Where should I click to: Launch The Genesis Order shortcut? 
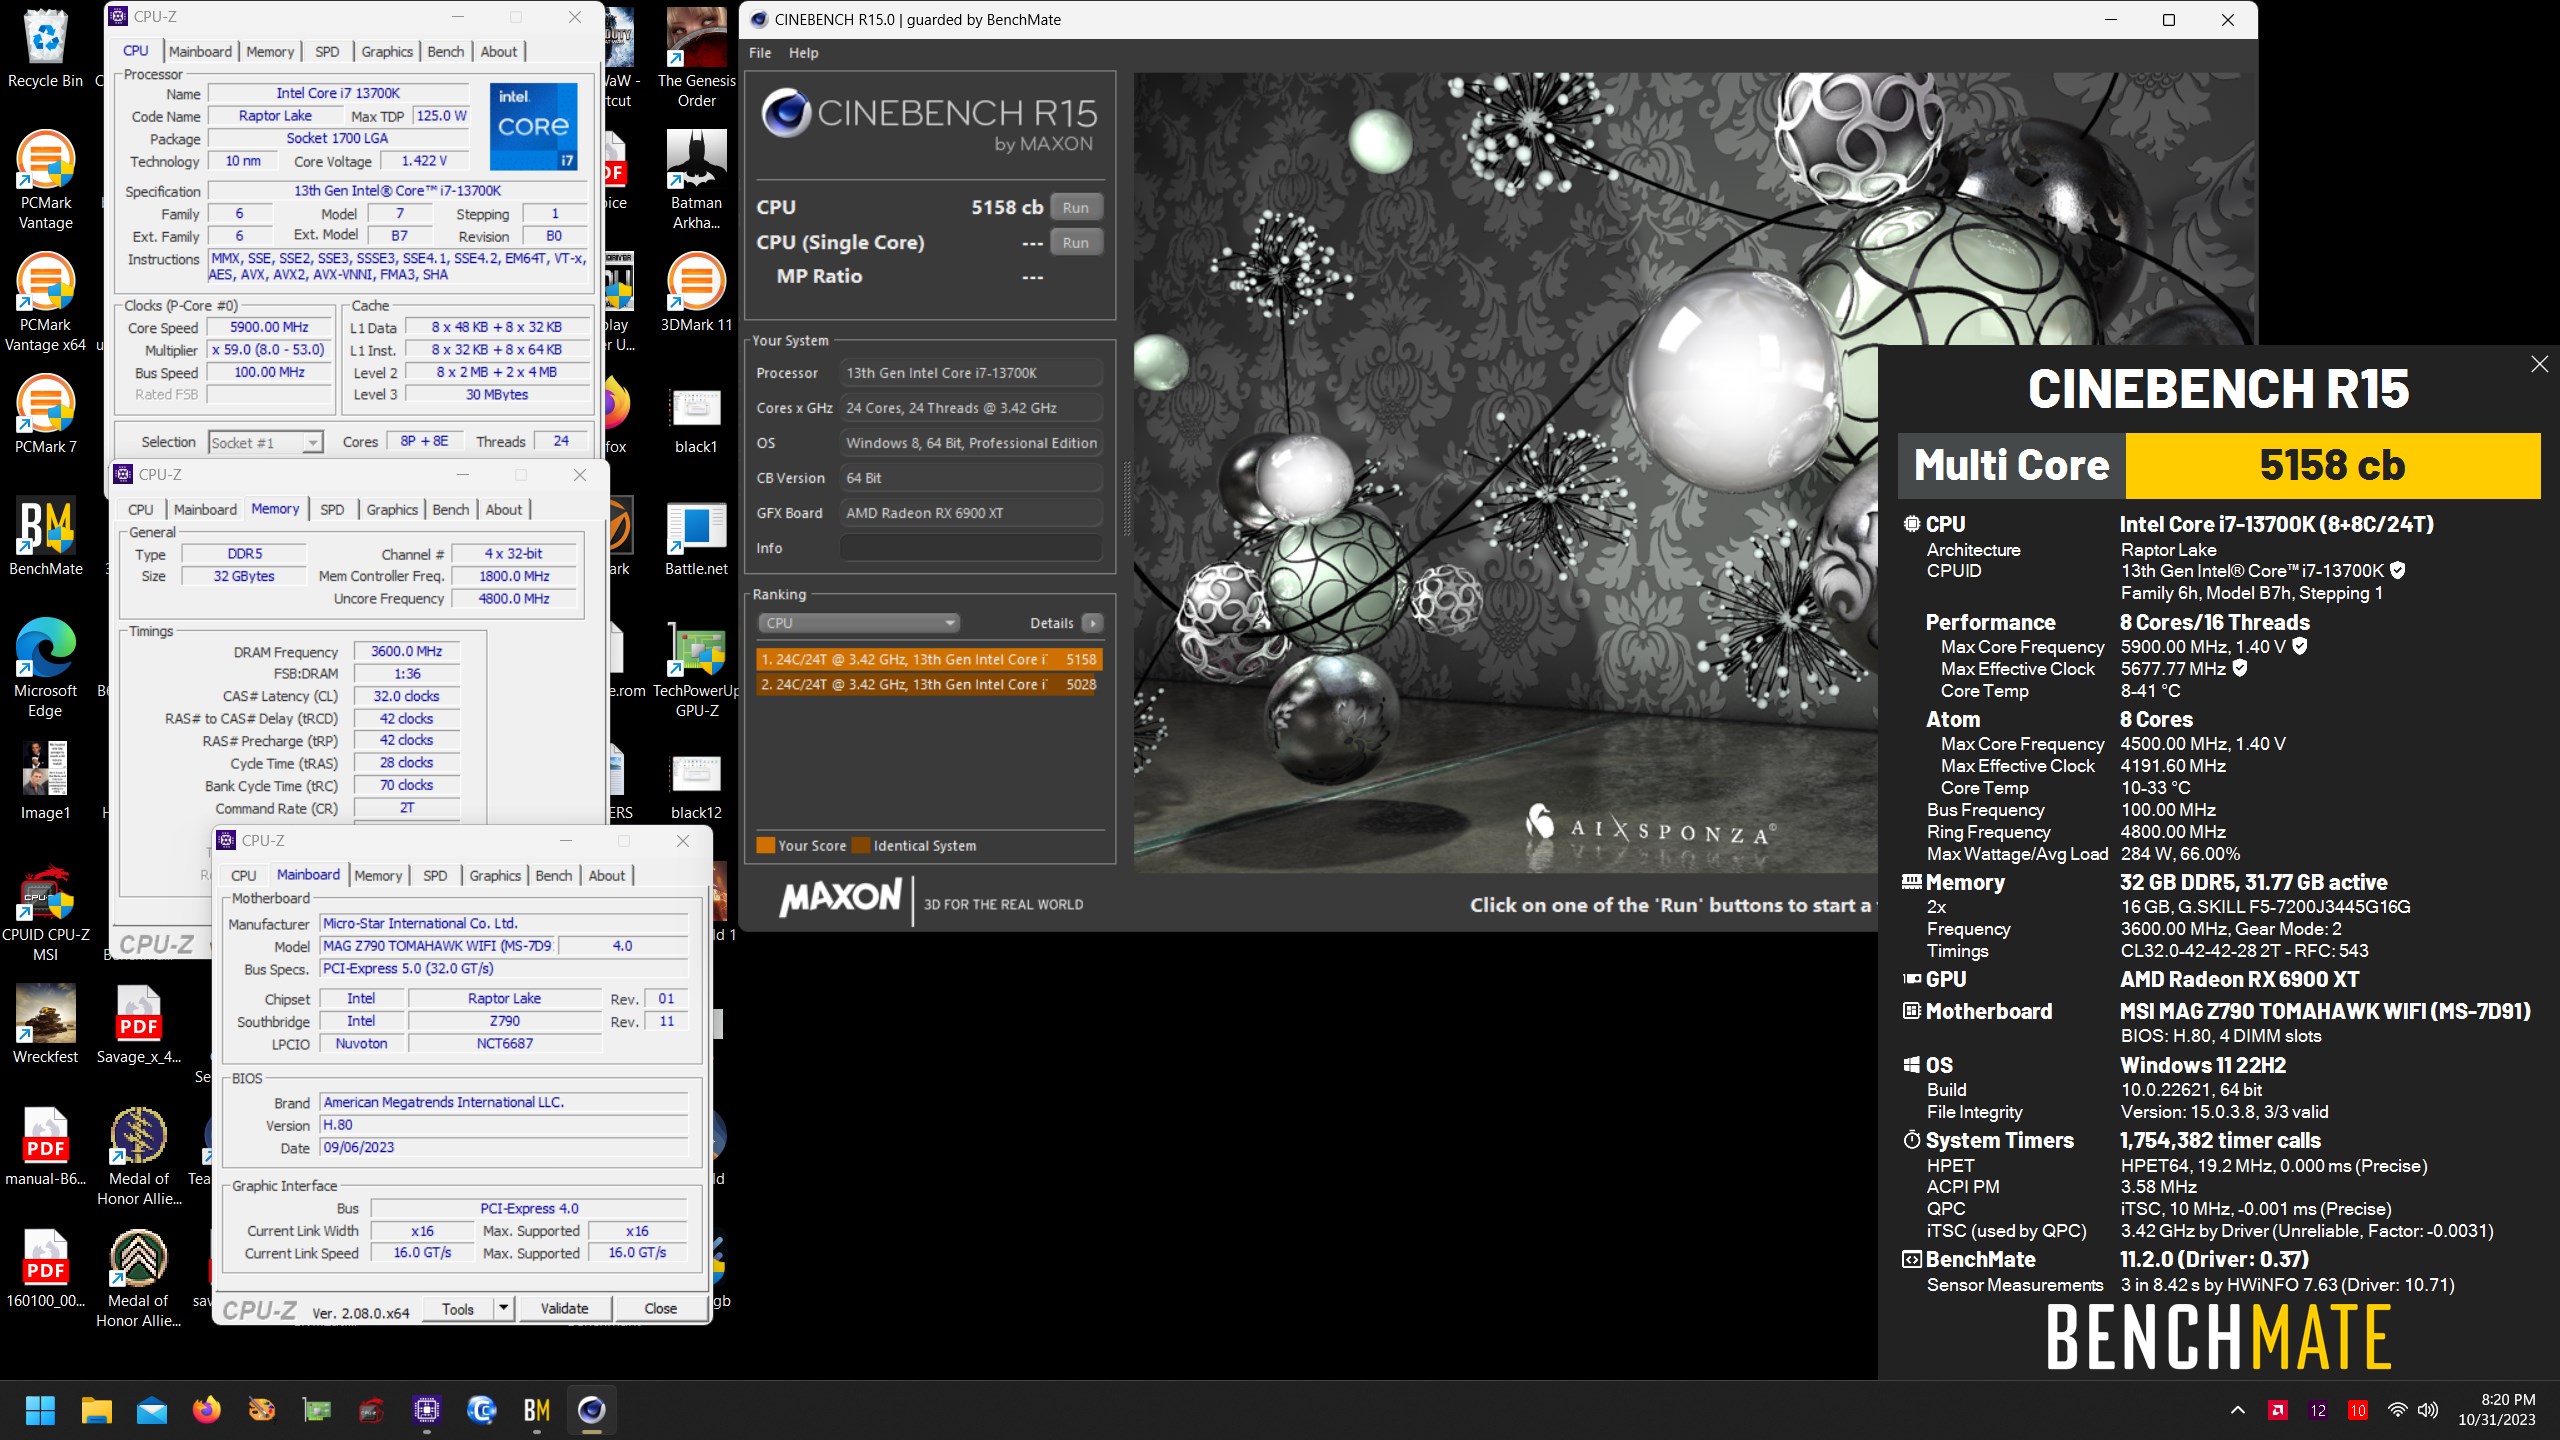click(x=696, y=58)
